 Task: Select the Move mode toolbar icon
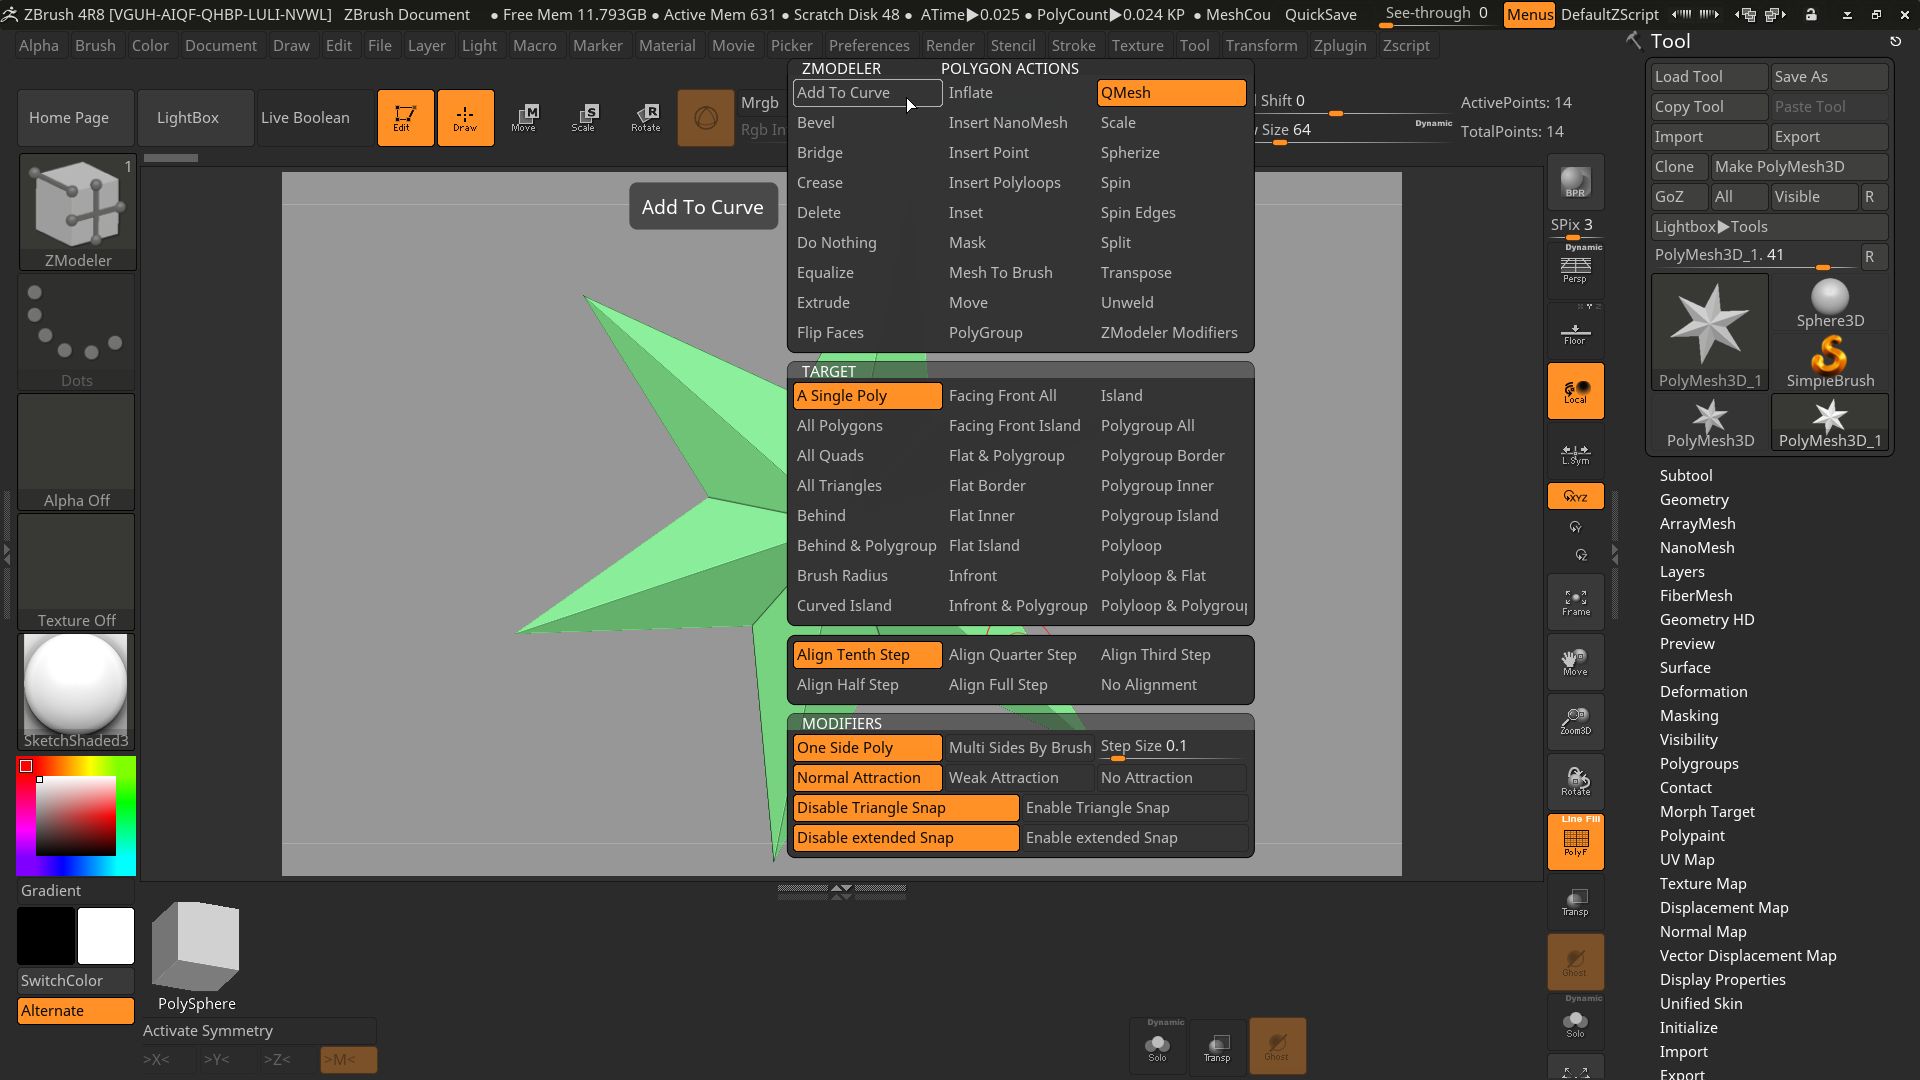pyautogui.click(x=524, y=118)
